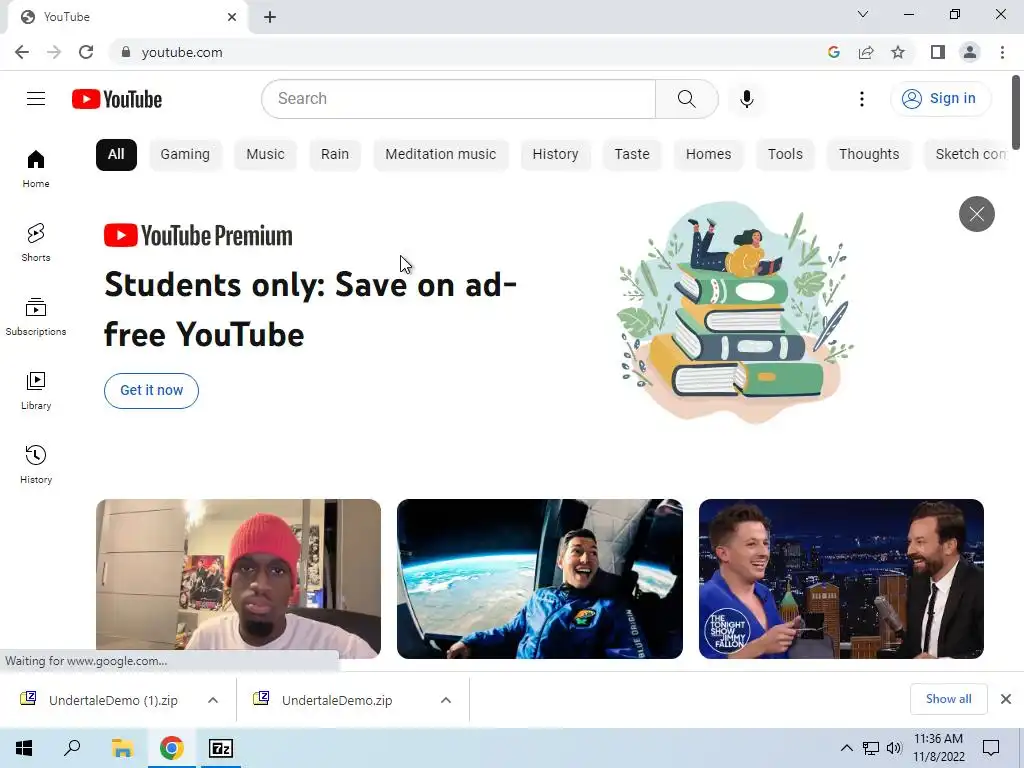Screen dimensions: 1024x768
Task: Open YouTube settings three-dot menu
Action: (x=861, y=99)
